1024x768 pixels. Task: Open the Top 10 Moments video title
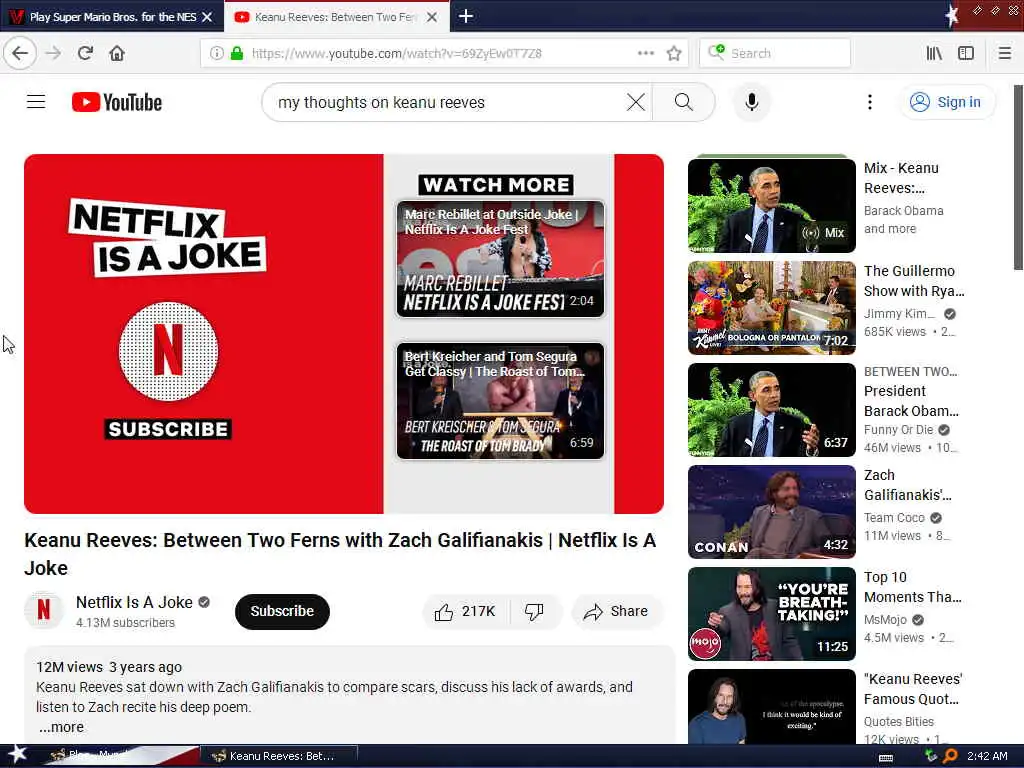912,587
